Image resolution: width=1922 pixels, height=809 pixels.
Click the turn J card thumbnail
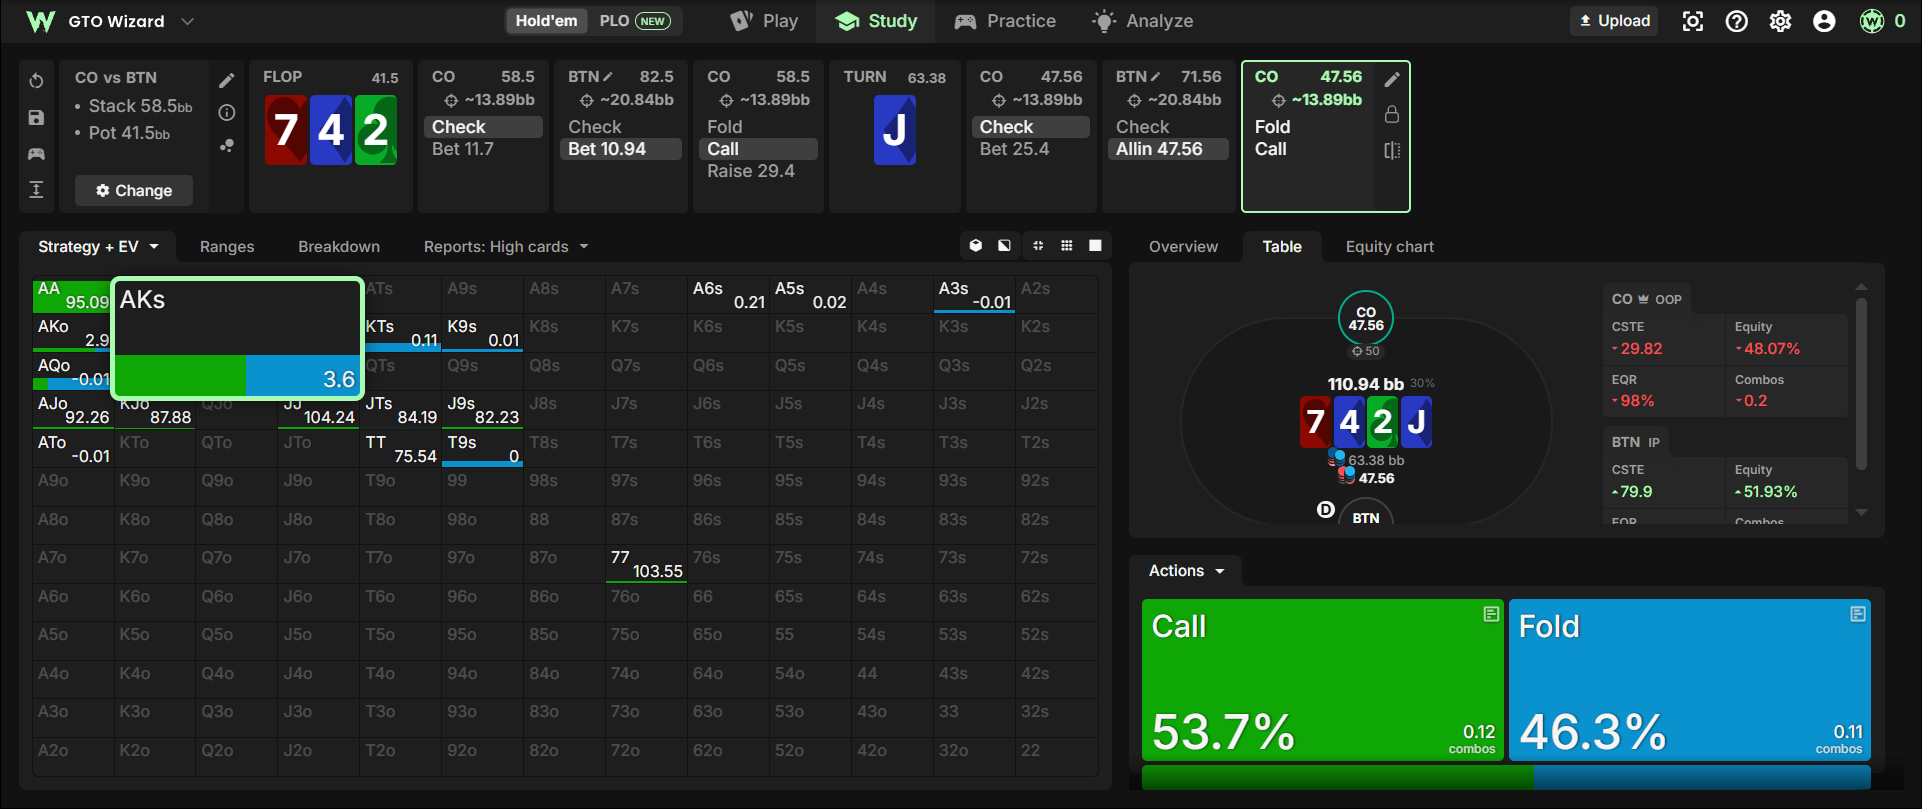tap(895, 130)
